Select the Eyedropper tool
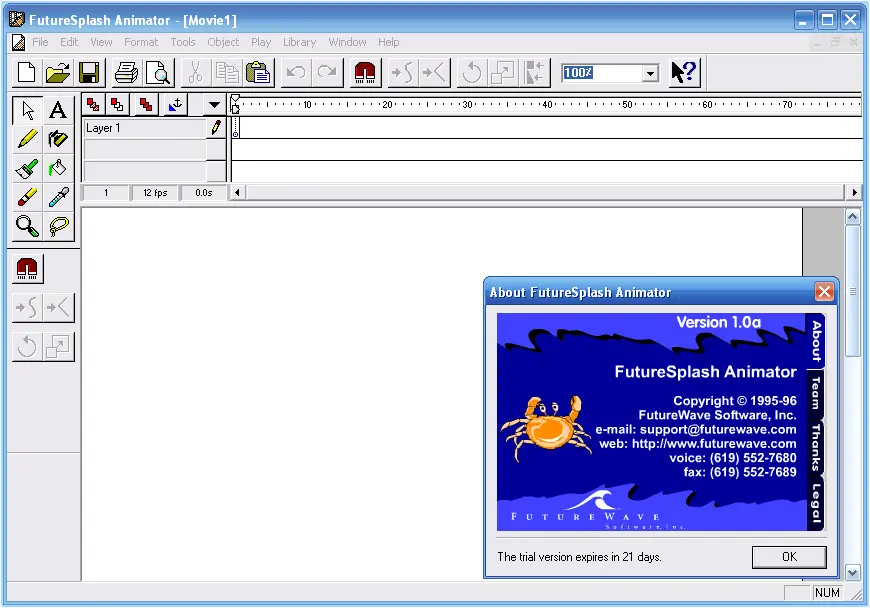870x608 pixels. click(57, 197)
